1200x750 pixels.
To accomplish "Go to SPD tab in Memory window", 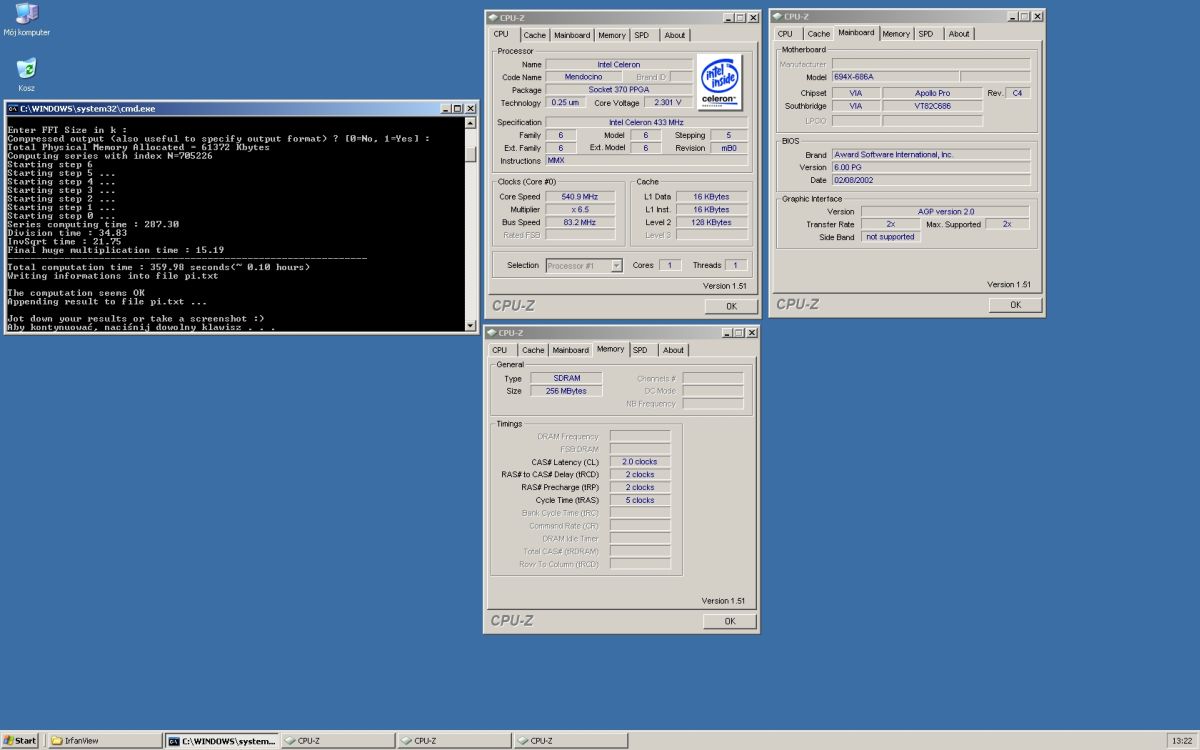I will pos(640,351).
